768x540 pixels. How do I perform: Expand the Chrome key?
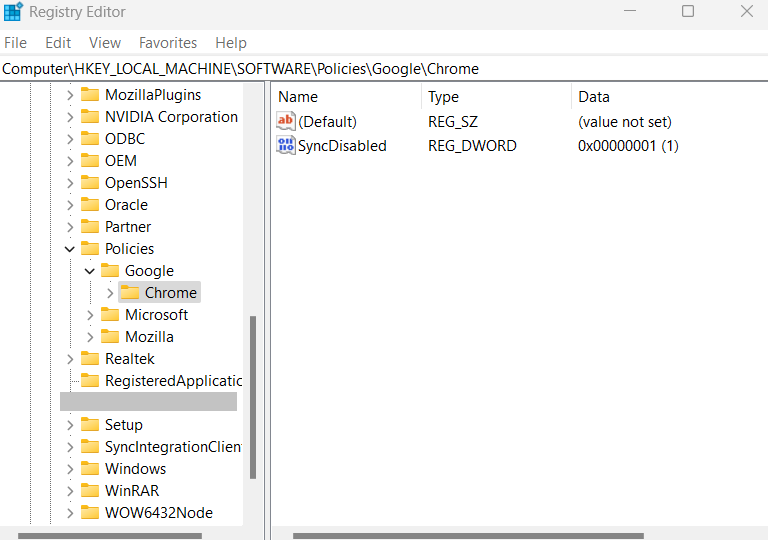coord(110,293)
